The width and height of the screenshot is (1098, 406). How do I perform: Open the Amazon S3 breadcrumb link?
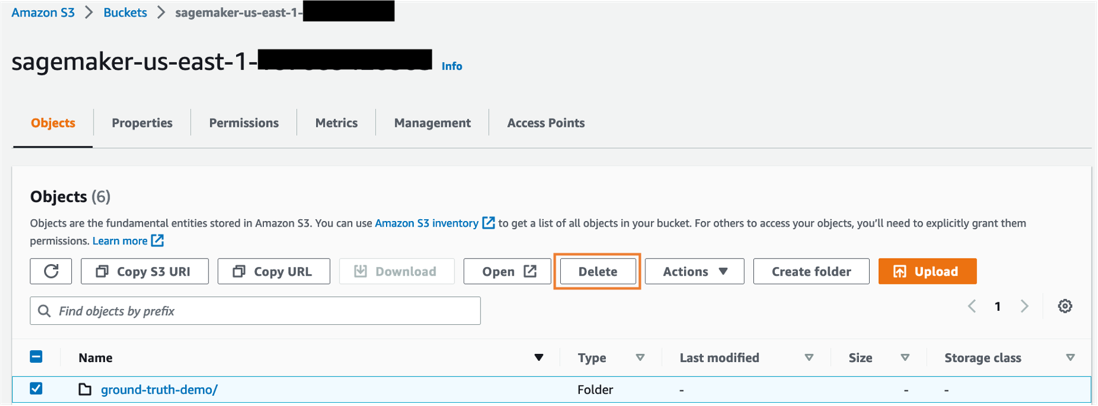pos(43,12)
